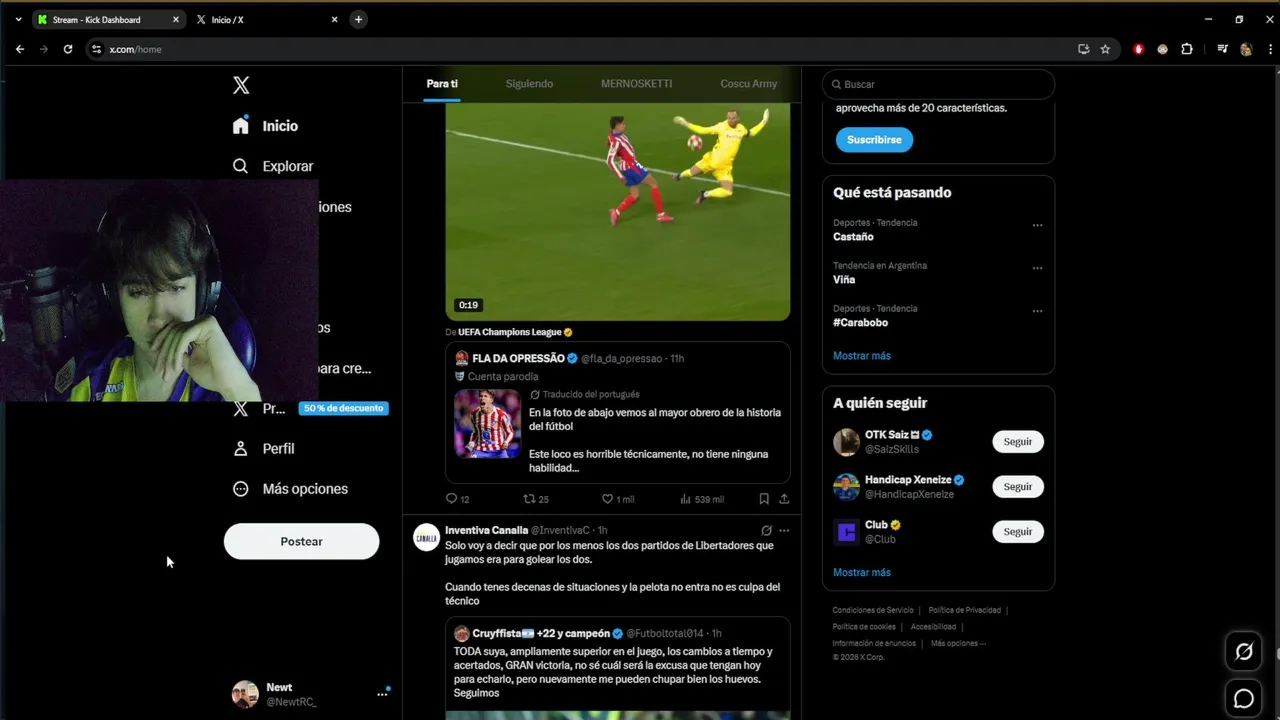Image resolution: width=1280 pixels, height=720 pixels.
Task: Open Newt profile avatar
Action: pos(245,694)
